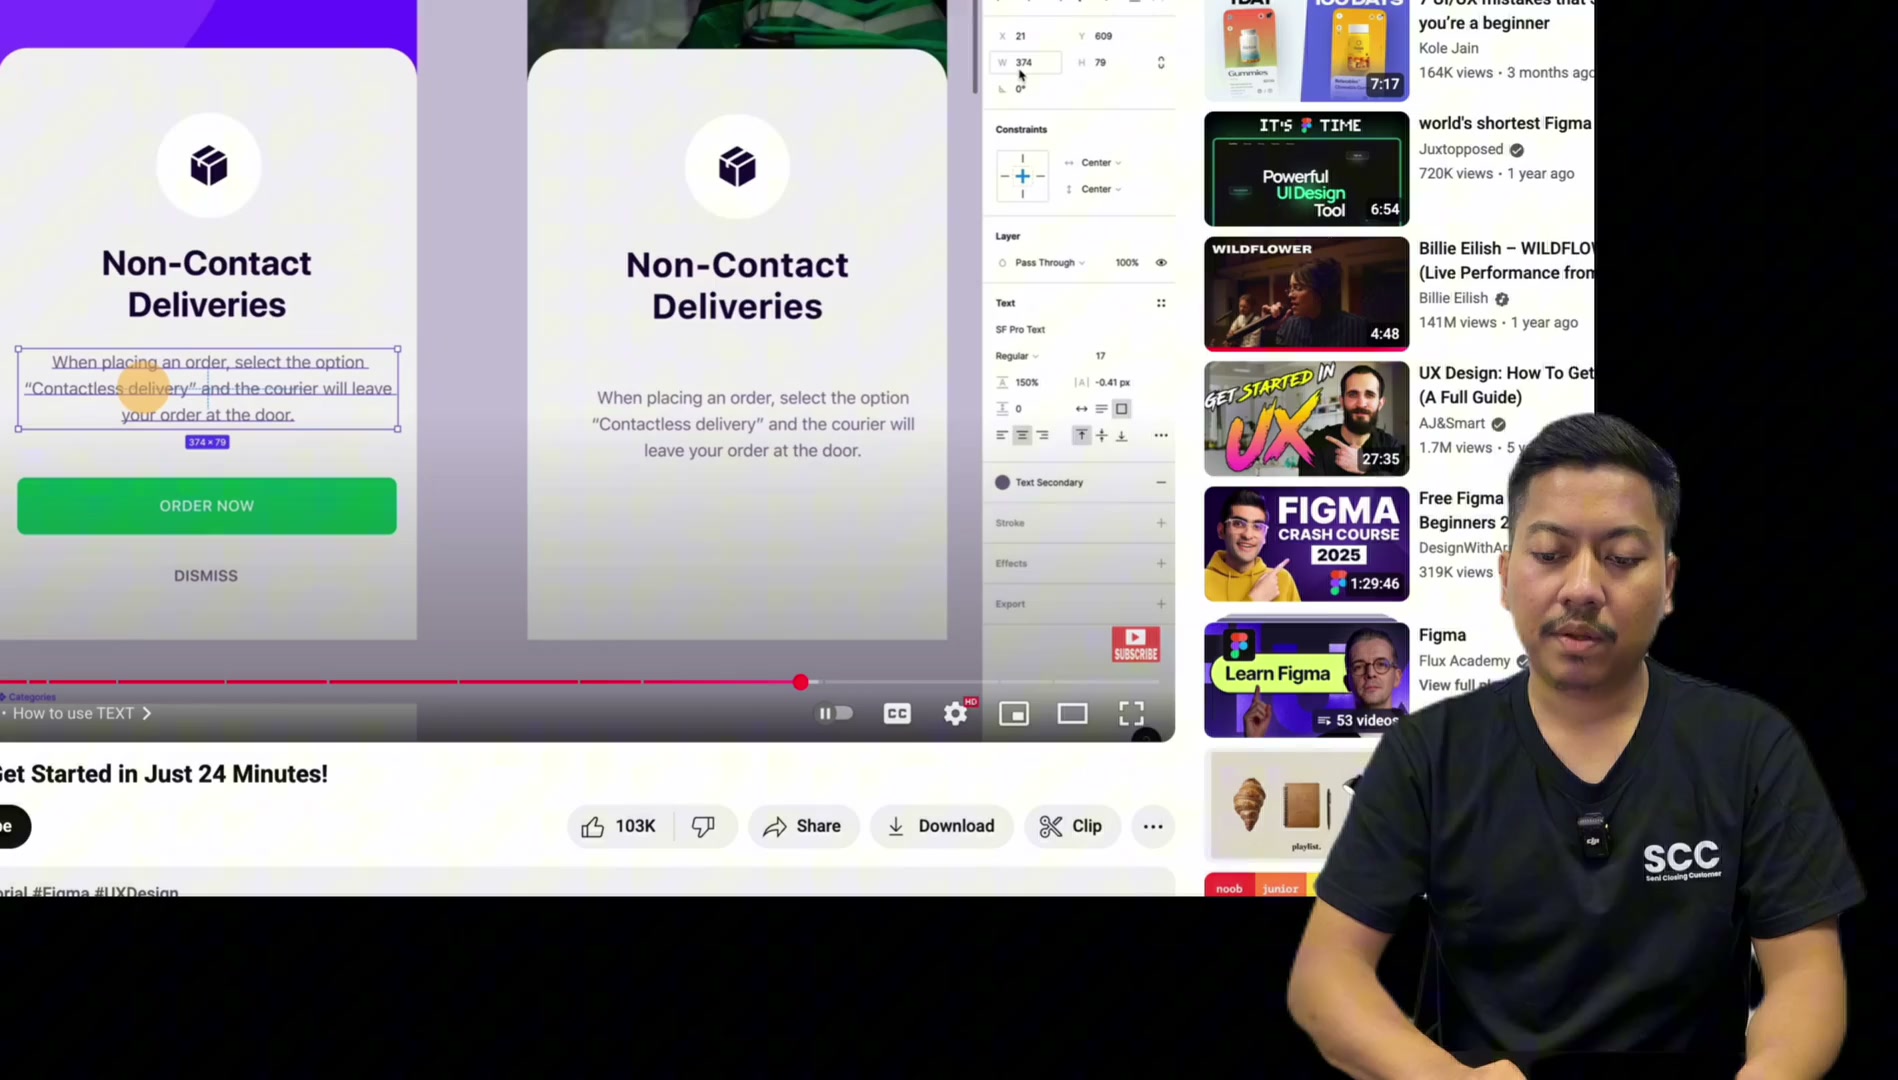
Task: Set text vertical align middle
Action: 1102,435
